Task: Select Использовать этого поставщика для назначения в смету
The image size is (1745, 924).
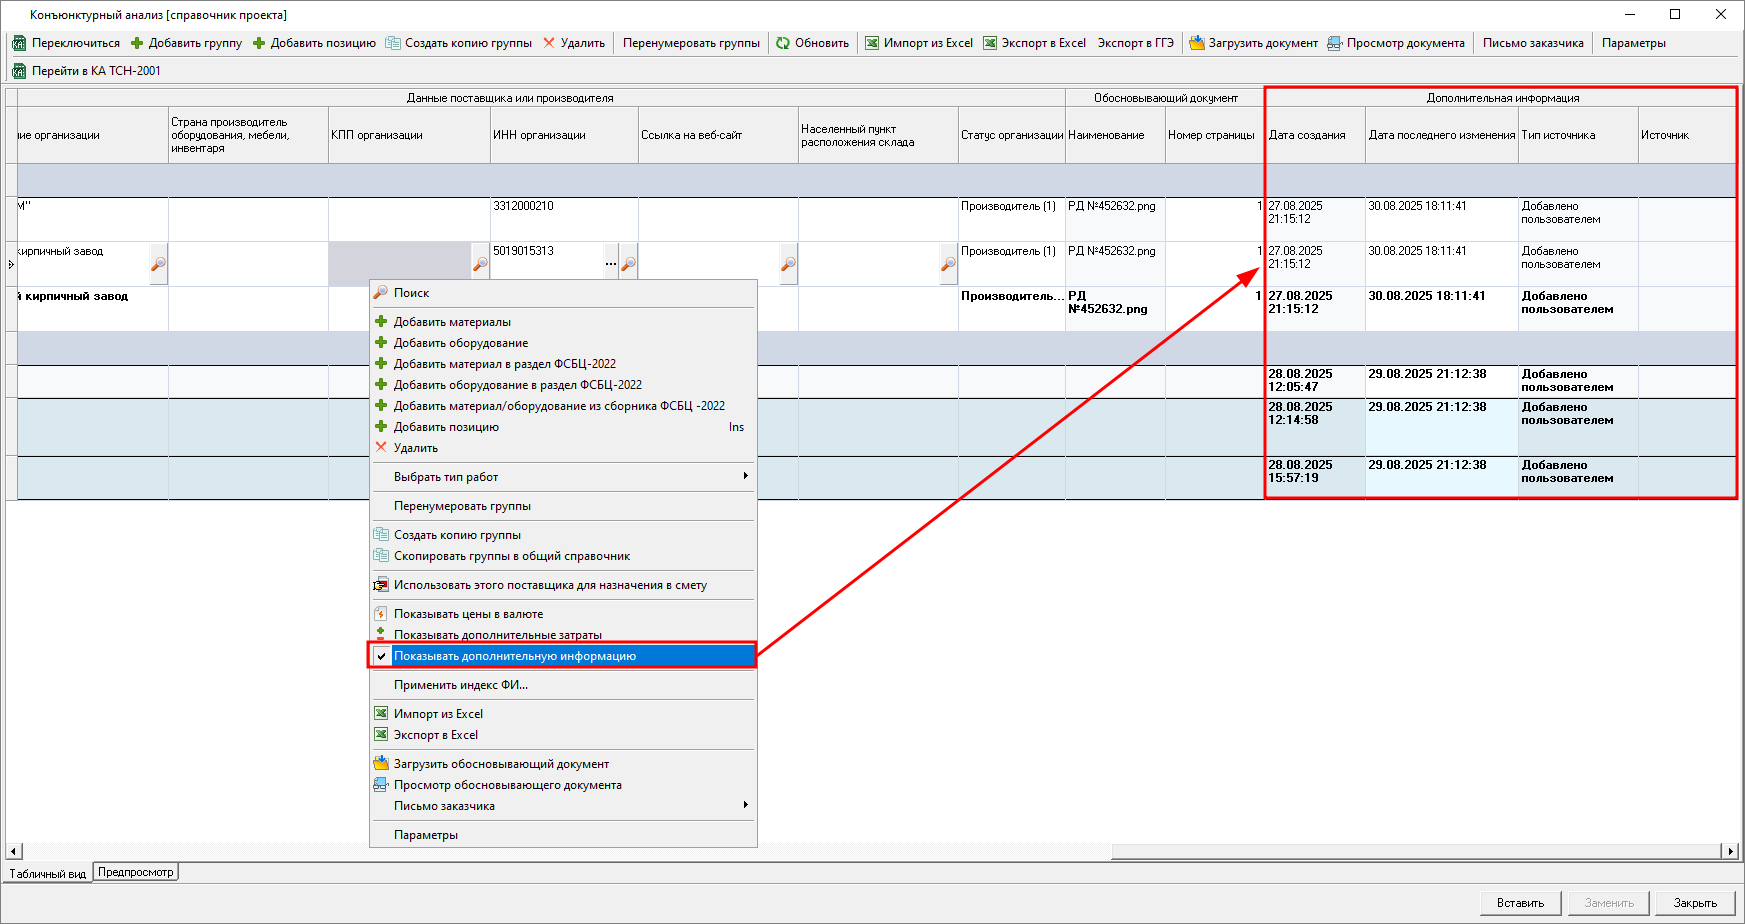Action: (x=563, y=585)
